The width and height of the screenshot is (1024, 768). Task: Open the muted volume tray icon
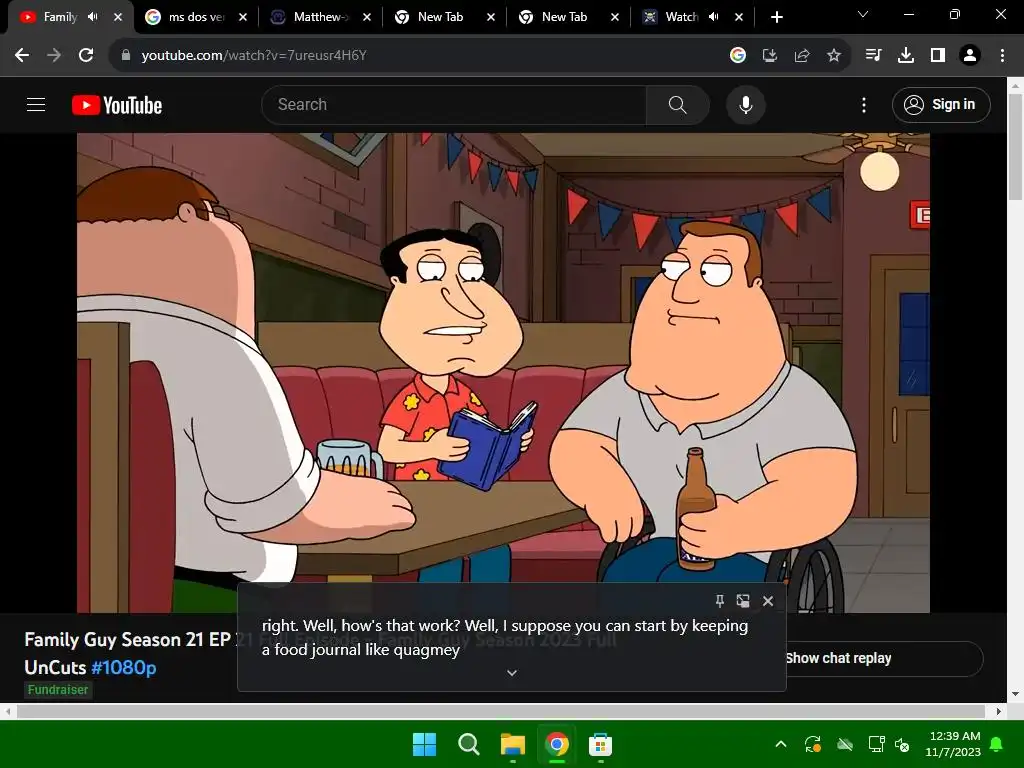(902, 744)
